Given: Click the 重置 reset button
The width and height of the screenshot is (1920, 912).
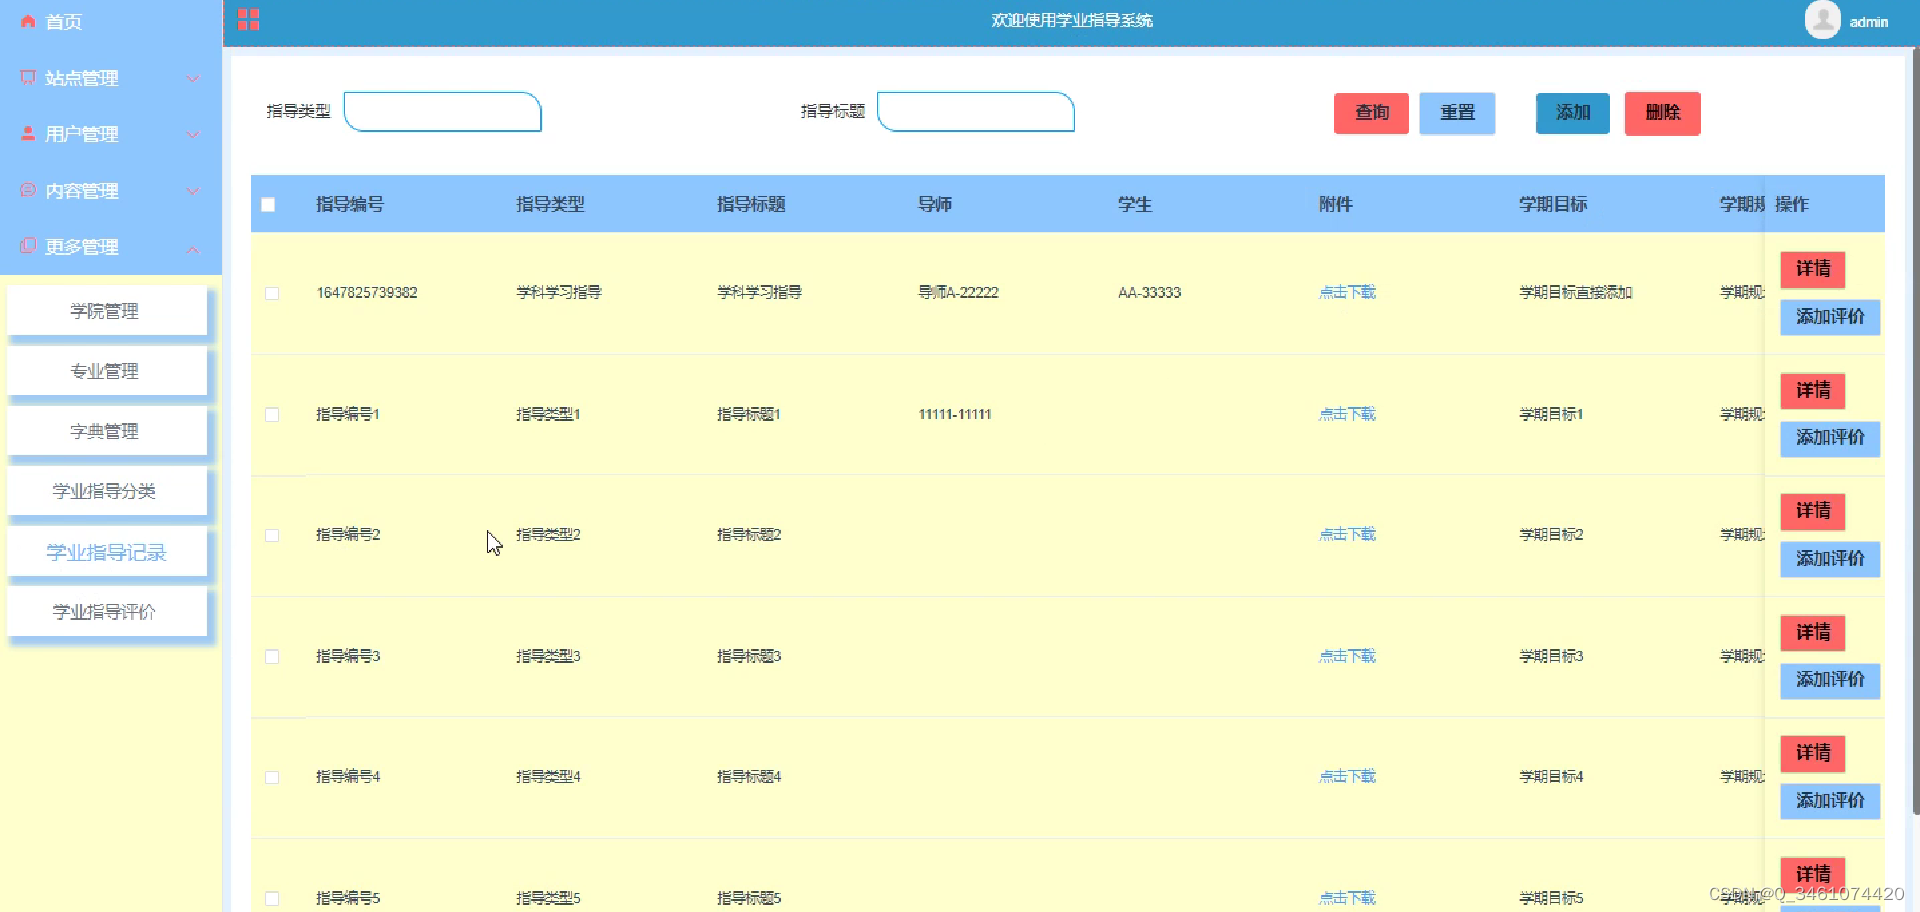Looking at the screenshot, I should point(1457,113).
